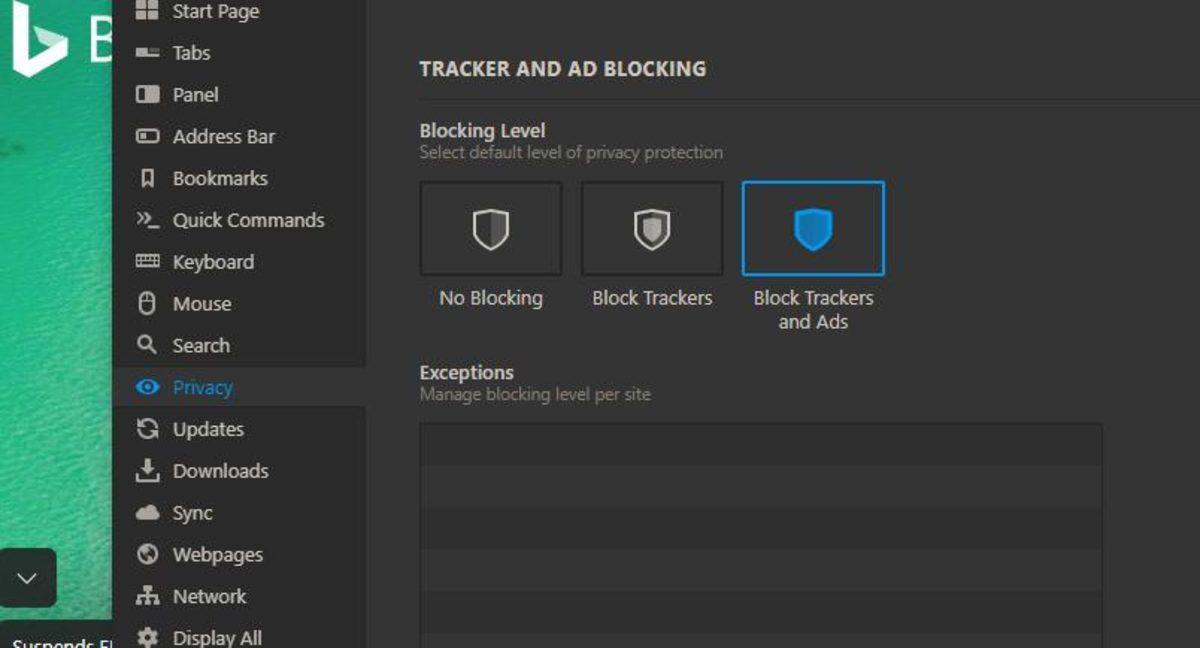Click the Quick Commands prompt icon
The width and height of the screenshot is (1200, 648).
(x=148, y=220)
